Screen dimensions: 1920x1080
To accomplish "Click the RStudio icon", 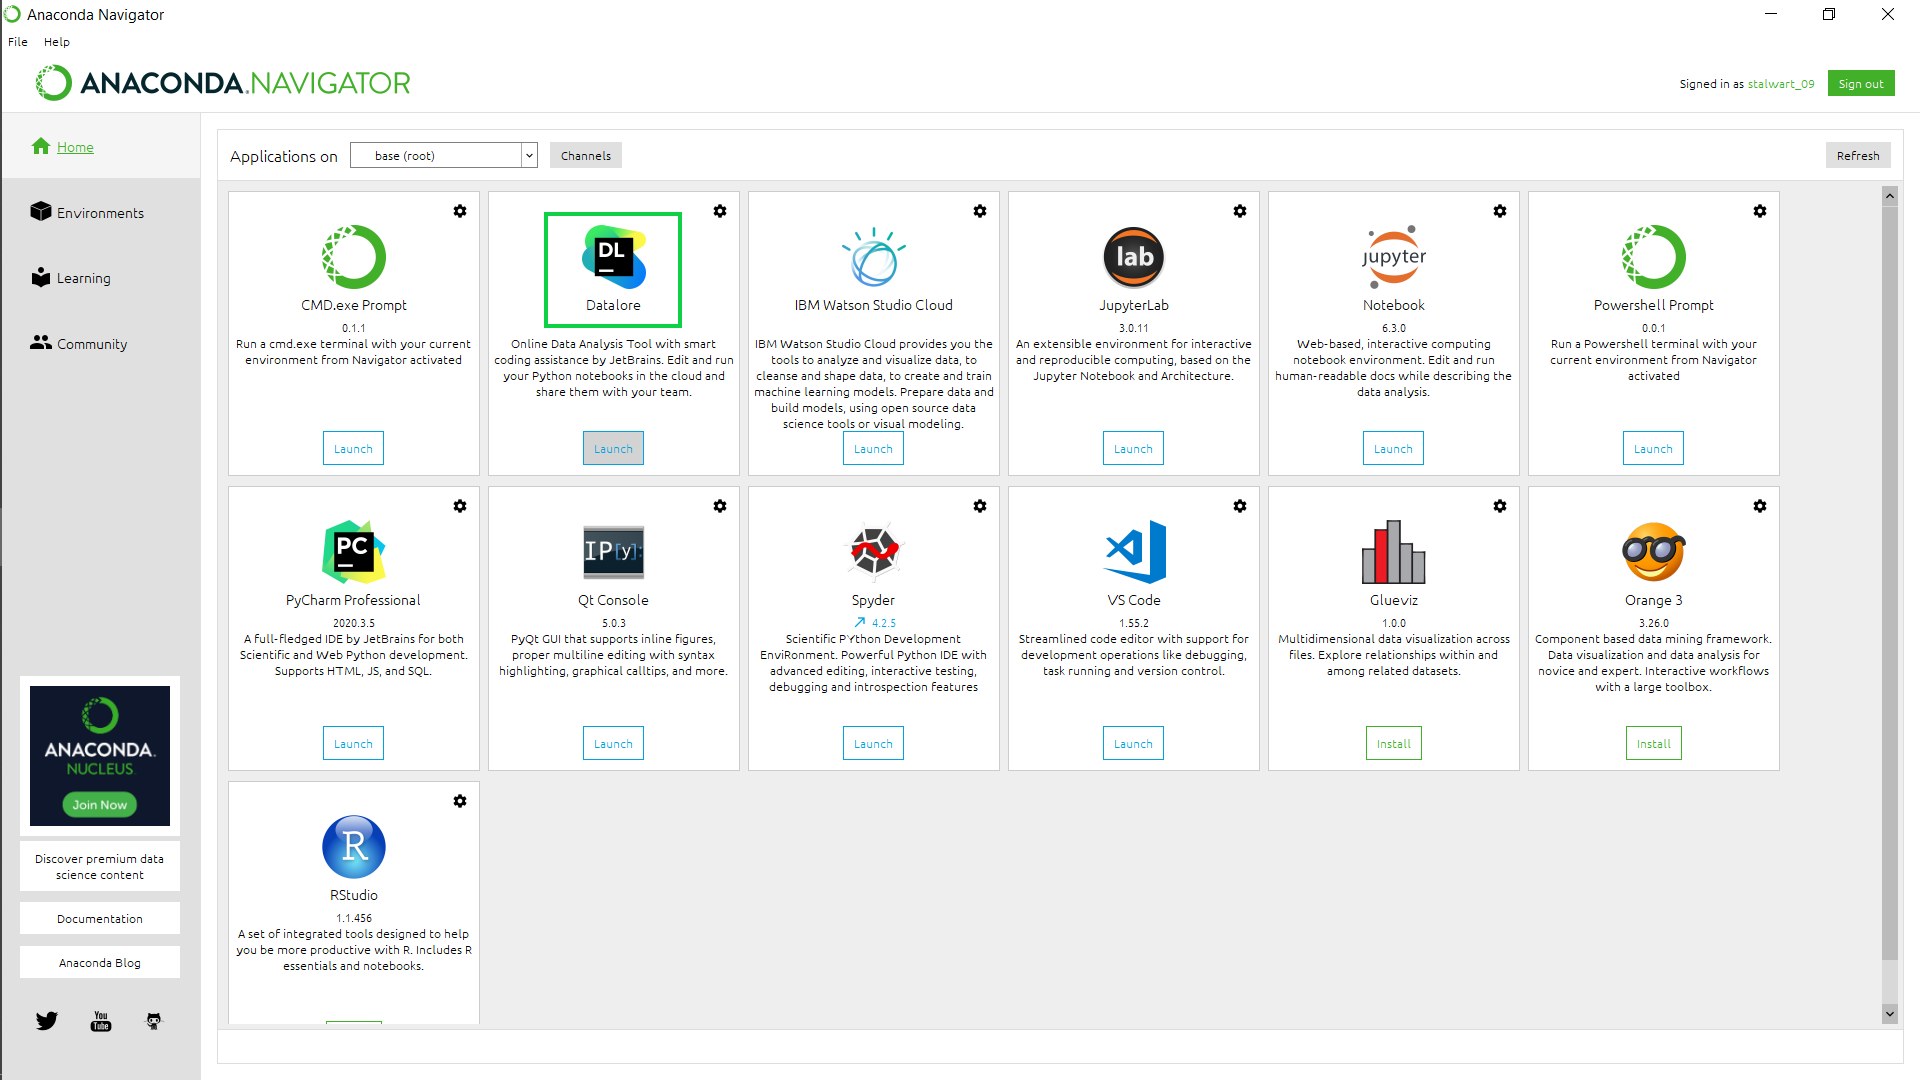I will coord(354,847).
